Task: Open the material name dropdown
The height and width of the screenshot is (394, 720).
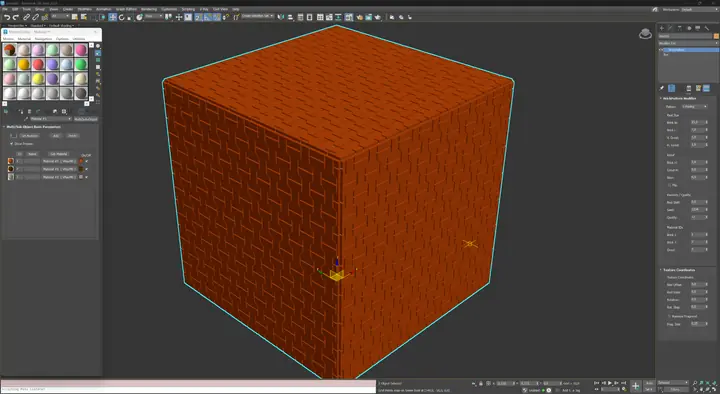Action: point(51,119)
